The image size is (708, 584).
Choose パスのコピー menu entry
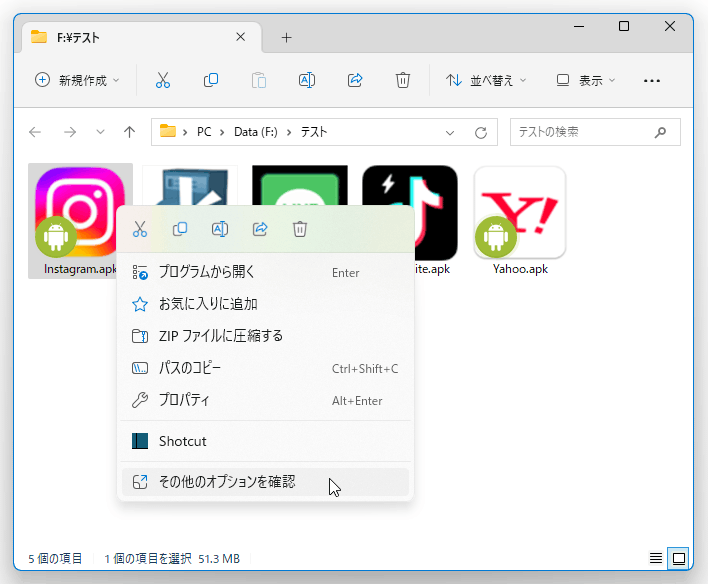point(266,368)
